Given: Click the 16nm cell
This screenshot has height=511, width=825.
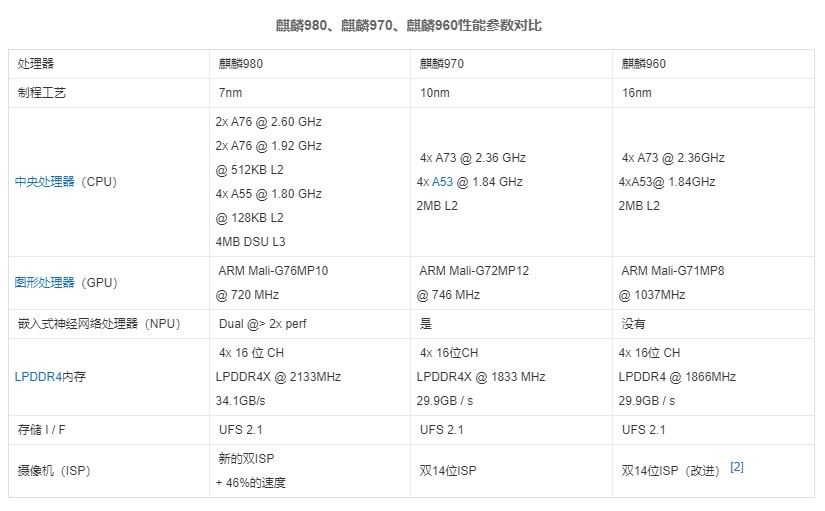Looking at the screenshot, I should pyautogui.click(x=636, y=93).
